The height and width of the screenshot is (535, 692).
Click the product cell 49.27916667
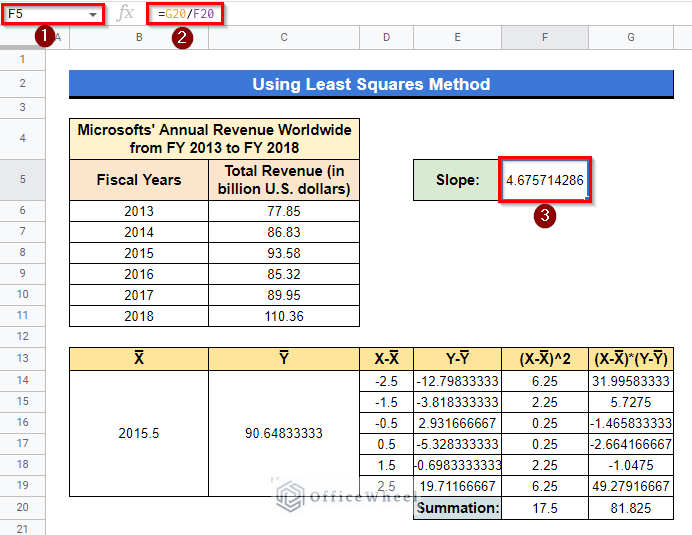pos(631,486)
